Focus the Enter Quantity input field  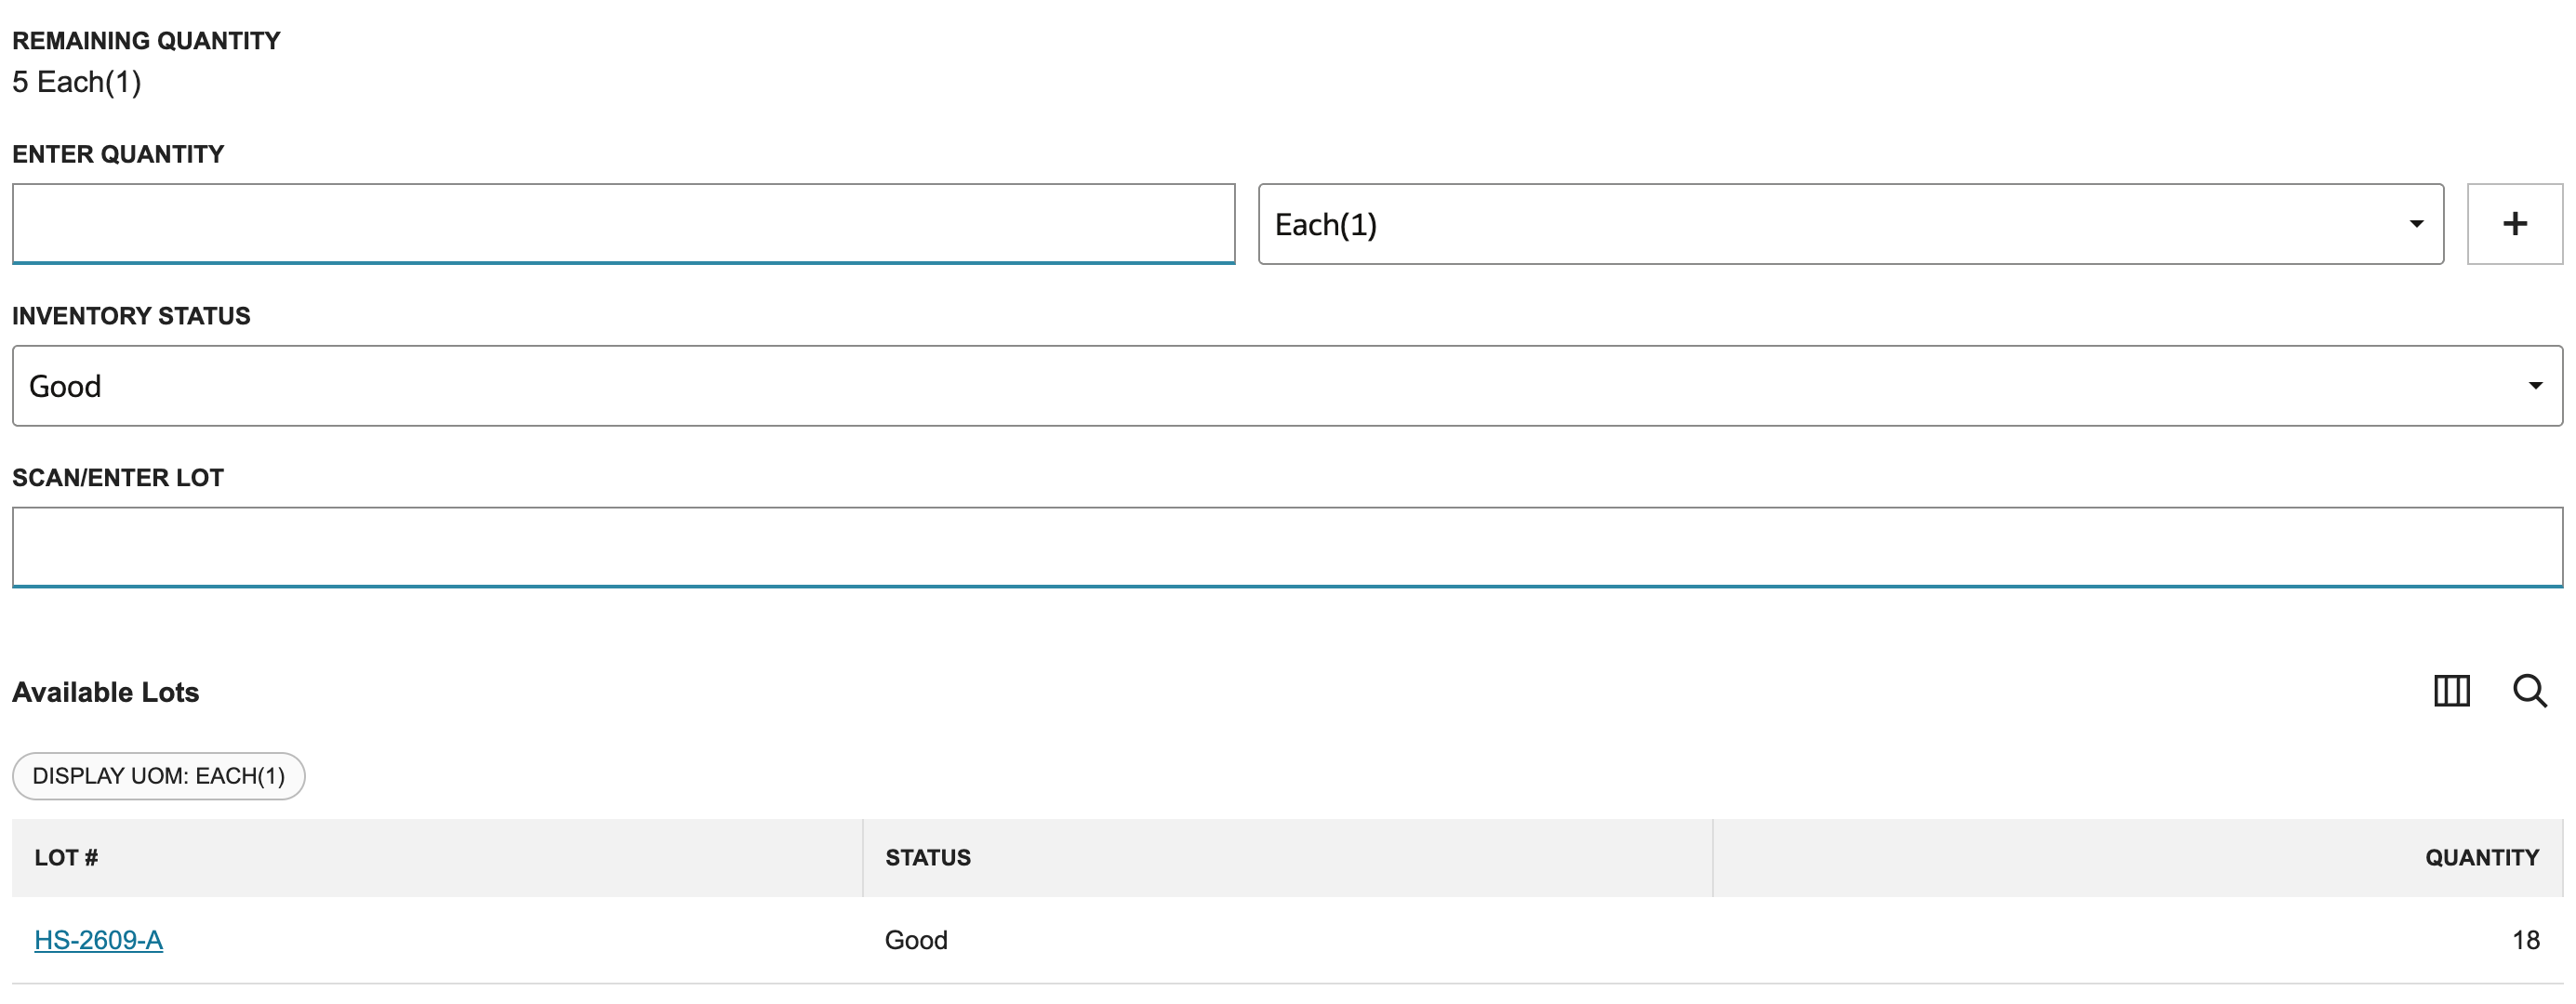623,224
